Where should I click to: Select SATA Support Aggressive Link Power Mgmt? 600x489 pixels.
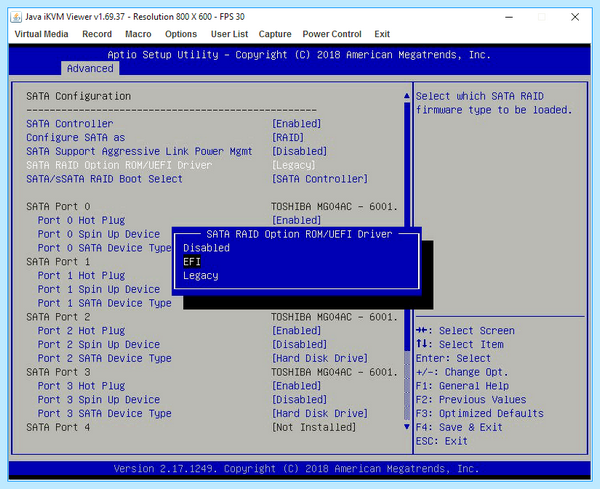pyautogui.click(x=139, y=152)
